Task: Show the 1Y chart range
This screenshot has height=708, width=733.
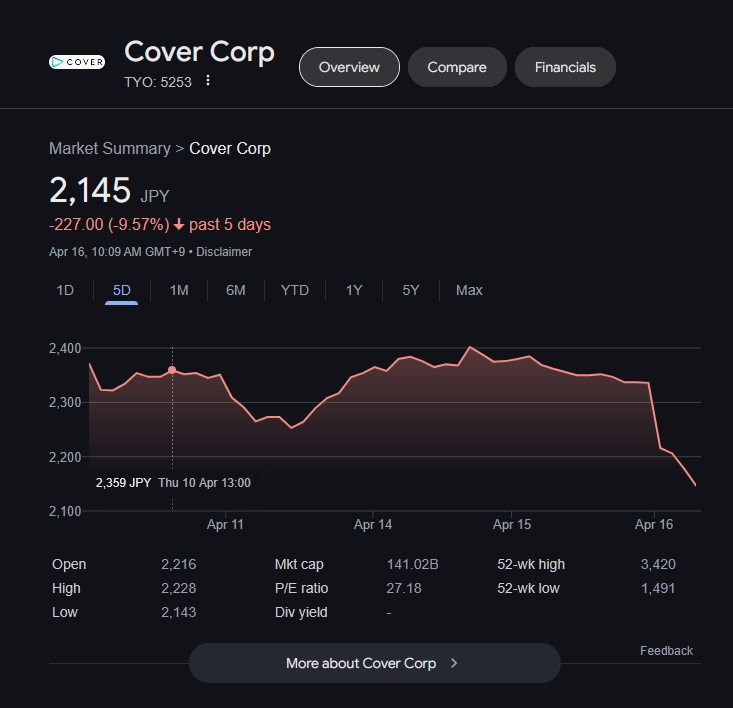Action: click(x=354, y=290)
